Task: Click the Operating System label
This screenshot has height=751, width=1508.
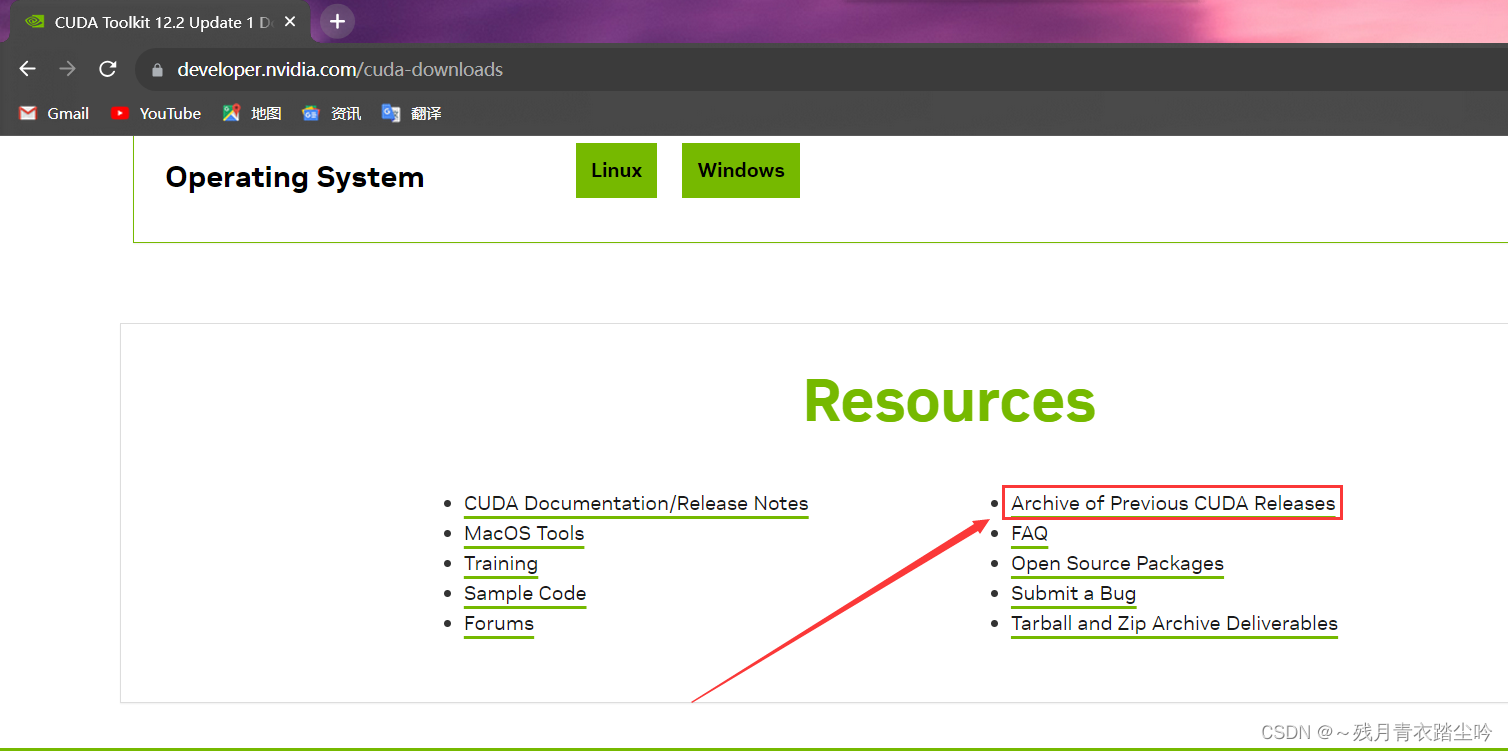Action: [x=295, y=177]
